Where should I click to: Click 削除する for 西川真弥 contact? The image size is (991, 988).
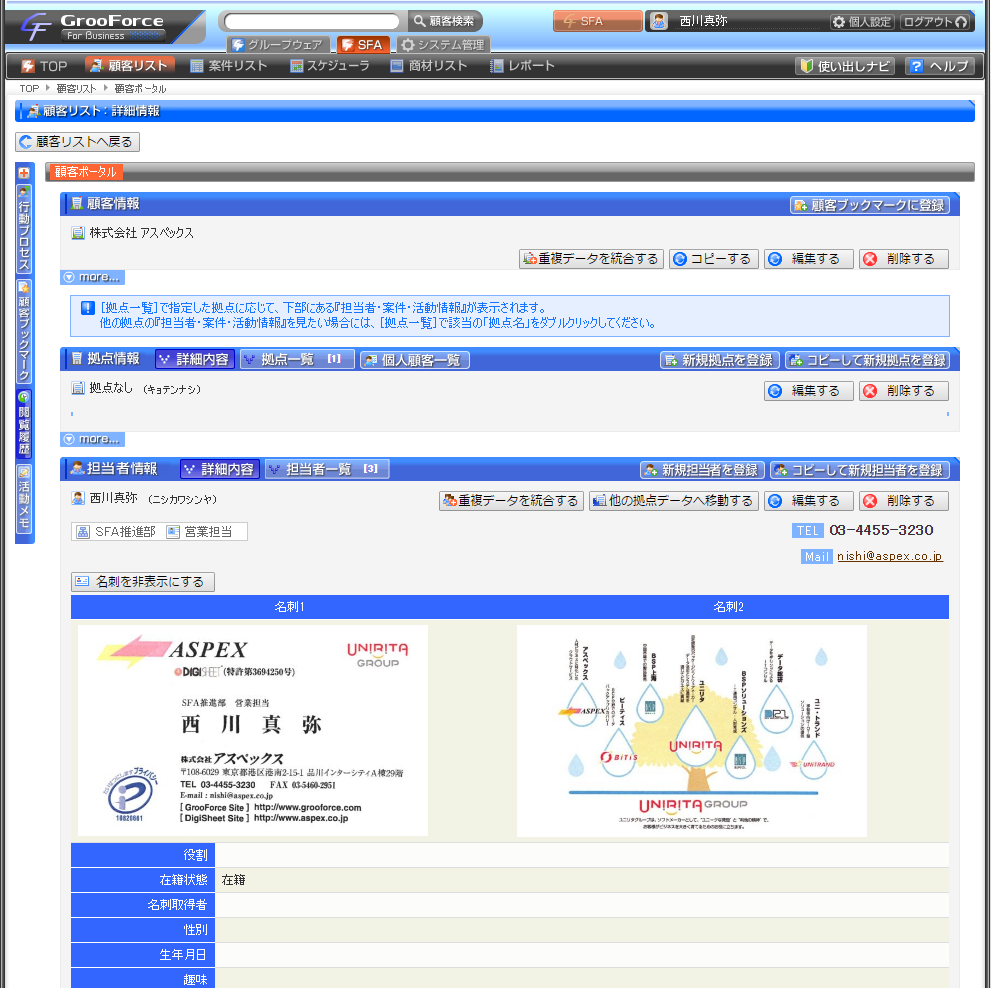click(x=903, y=501)
